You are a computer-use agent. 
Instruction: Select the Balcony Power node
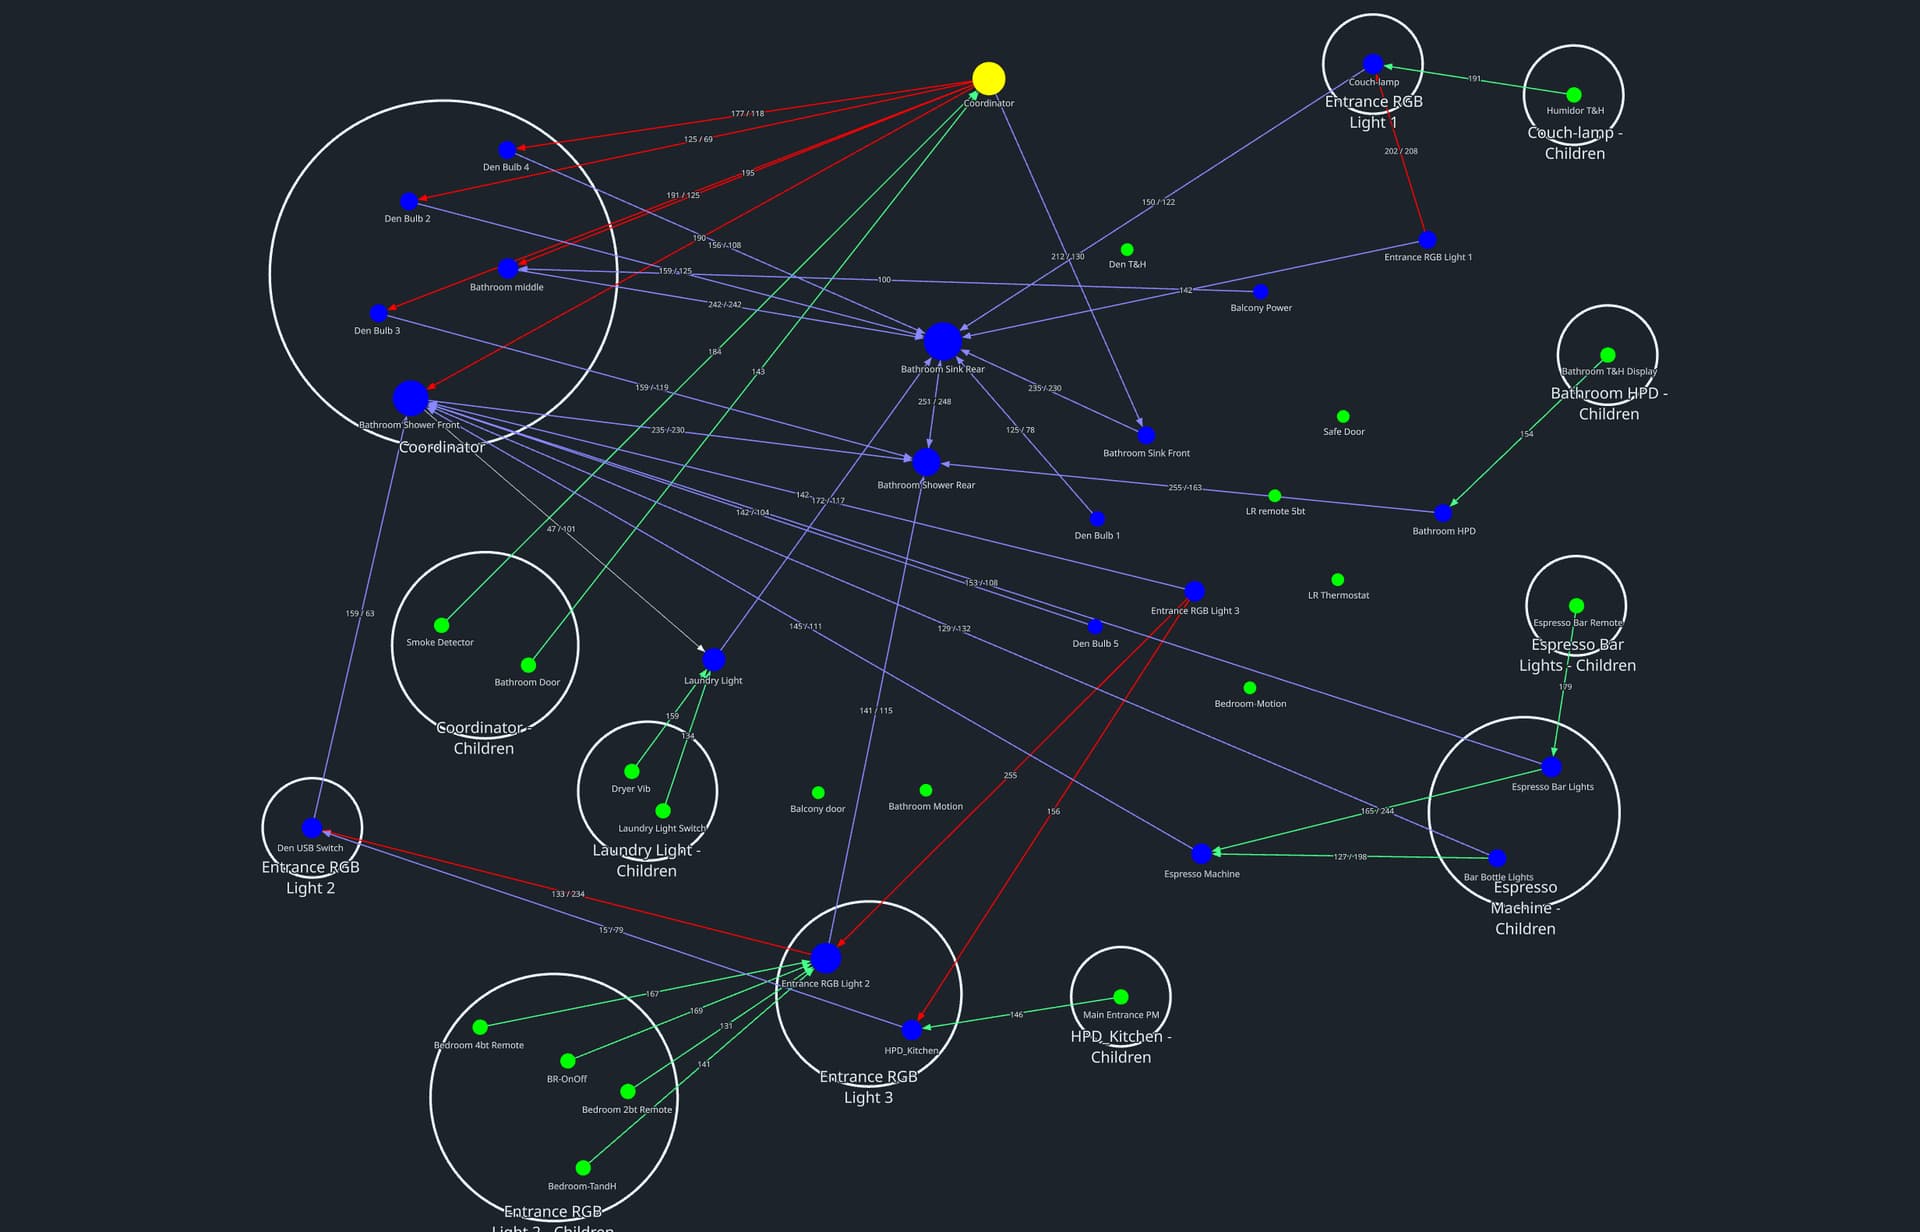(1260, 292)
